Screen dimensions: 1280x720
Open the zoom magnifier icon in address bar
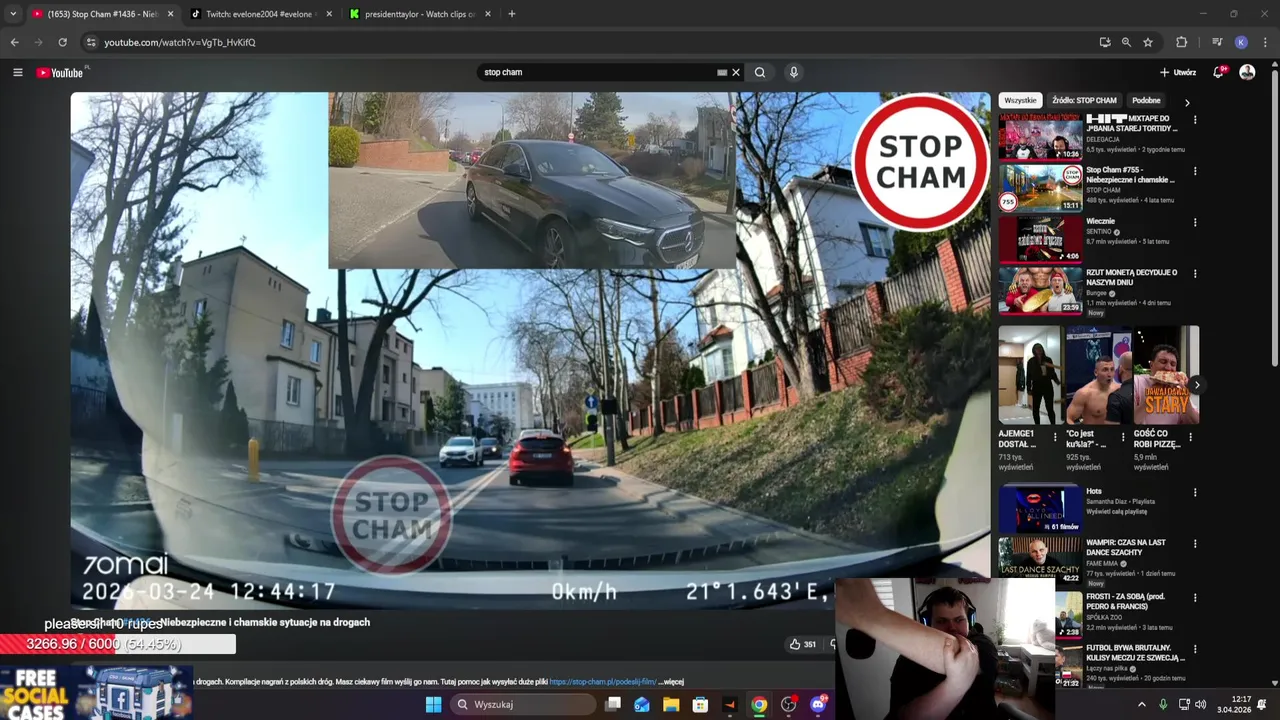click(1126, 42)
